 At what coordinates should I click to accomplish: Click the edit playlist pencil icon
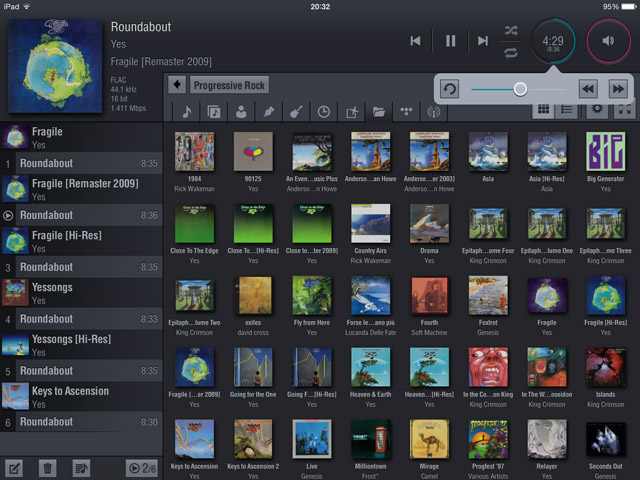[x=15, y=467]
